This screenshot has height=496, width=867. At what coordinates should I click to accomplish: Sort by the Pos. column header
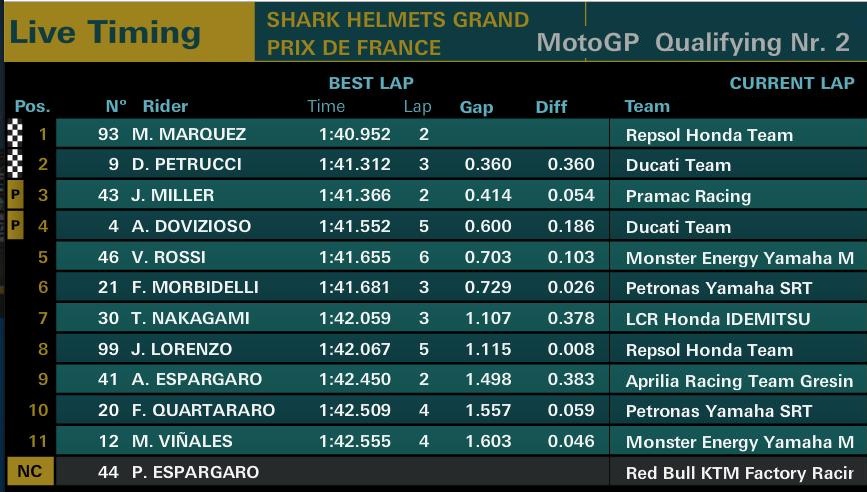tap(32, 106)
